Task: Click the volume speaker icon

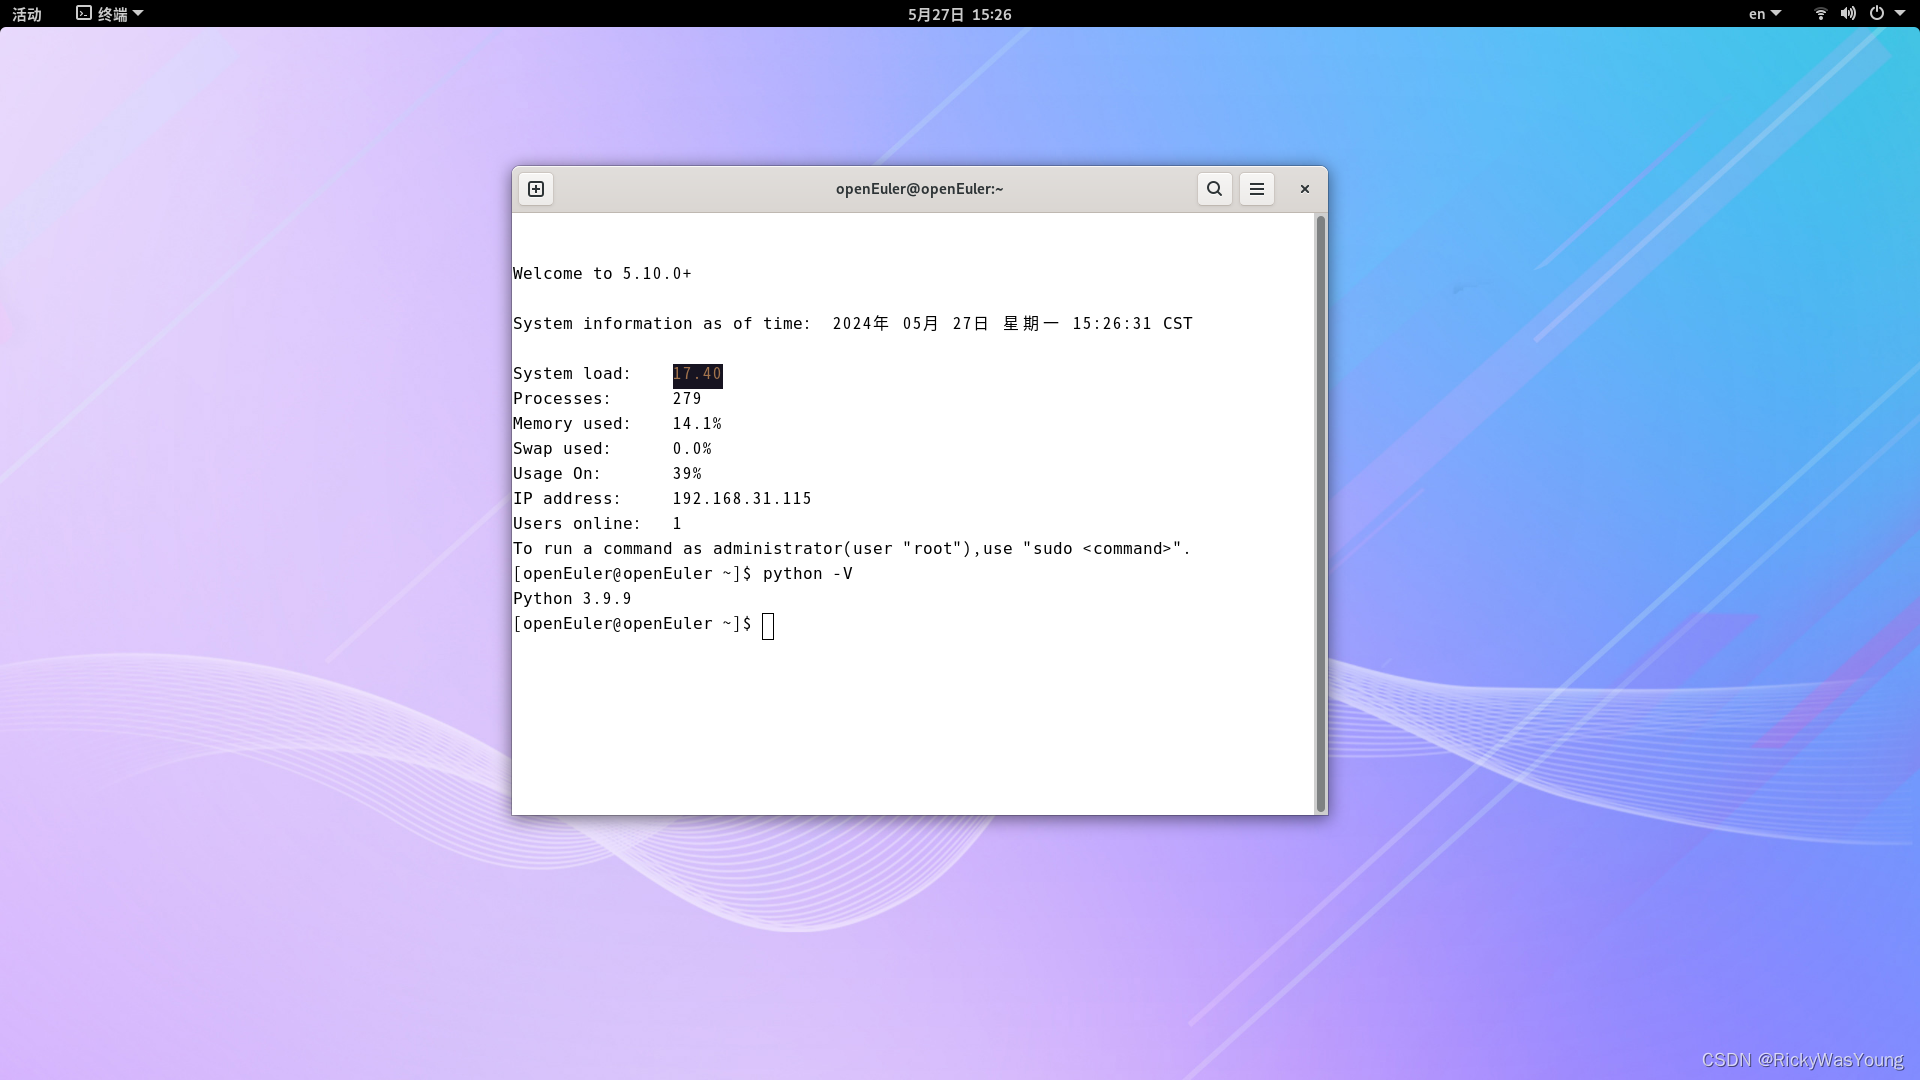Action: 1848,14
